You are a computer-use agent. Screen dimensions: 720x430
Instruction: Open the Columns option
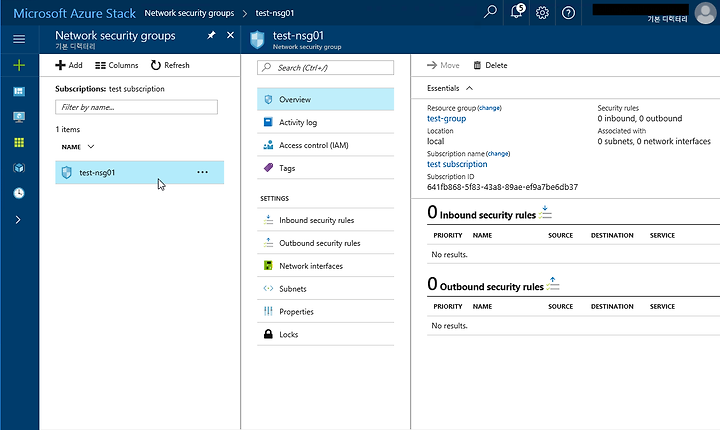(x=117, y=65)
